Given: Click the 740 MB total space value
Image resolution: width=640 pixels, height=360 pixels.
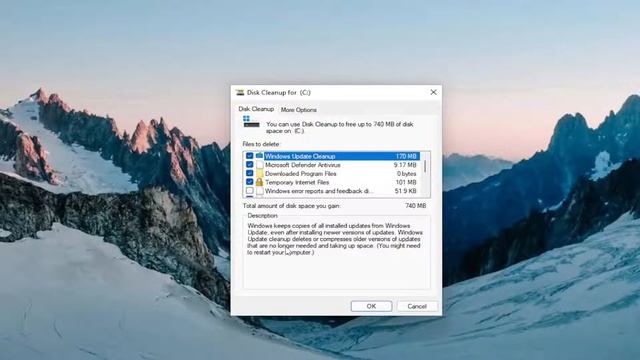Looking at the screenshot, I should coord(416,206).
